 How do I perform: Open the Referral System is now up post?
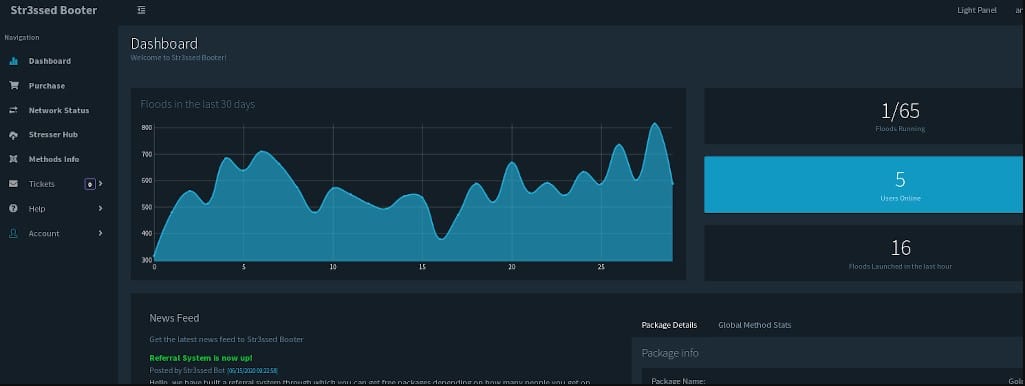tap(201, 358)
